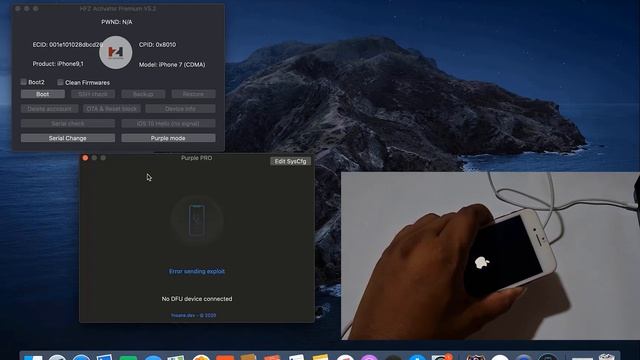
Task: Open the Trash in the Dock
Action: 607,356
